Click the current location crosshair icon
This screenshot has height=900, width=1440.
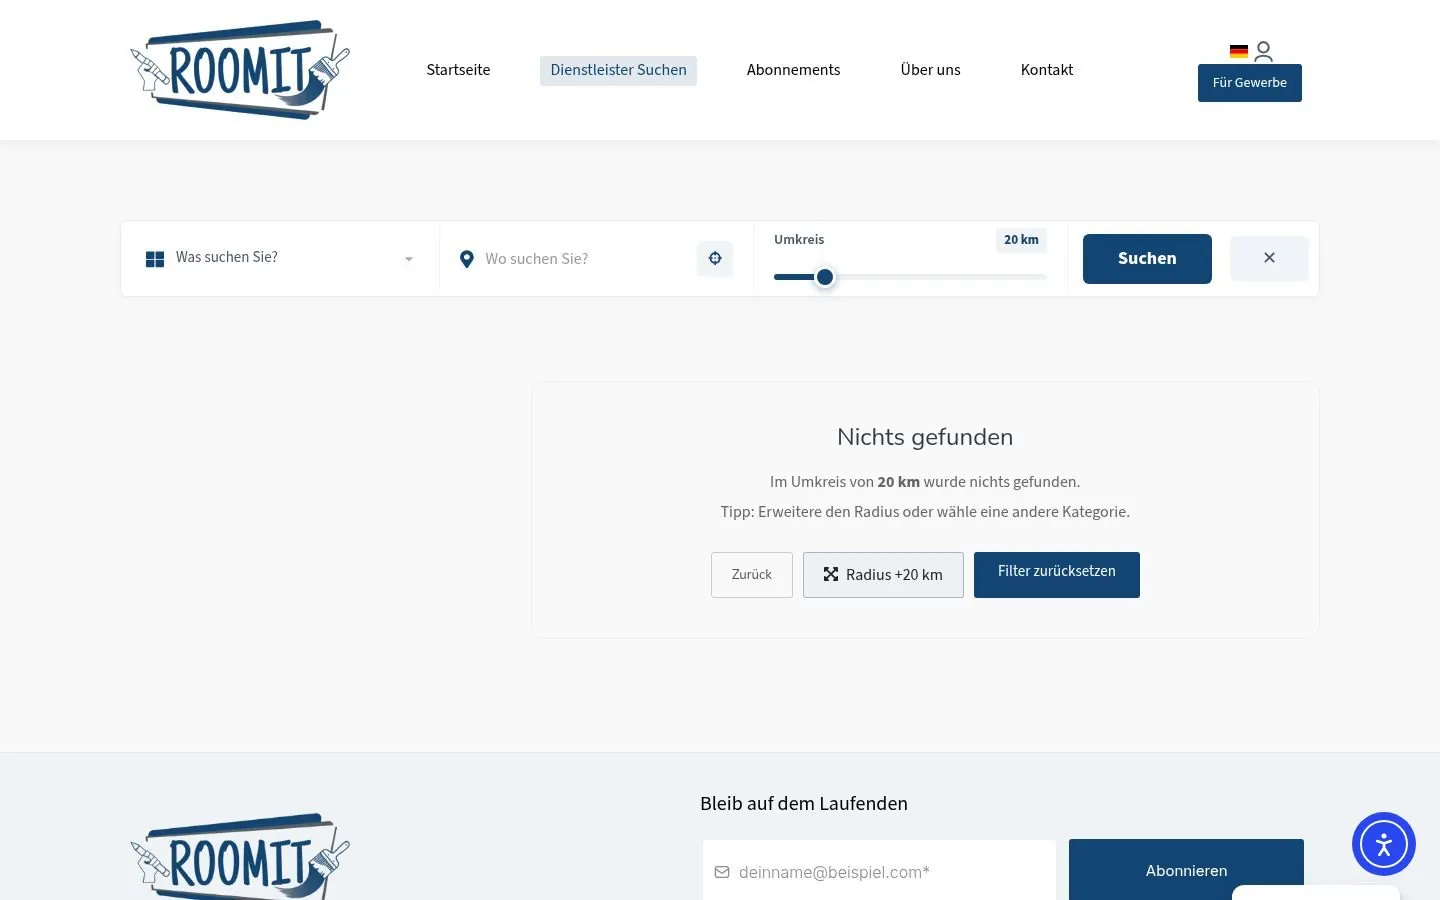[715, 258]
